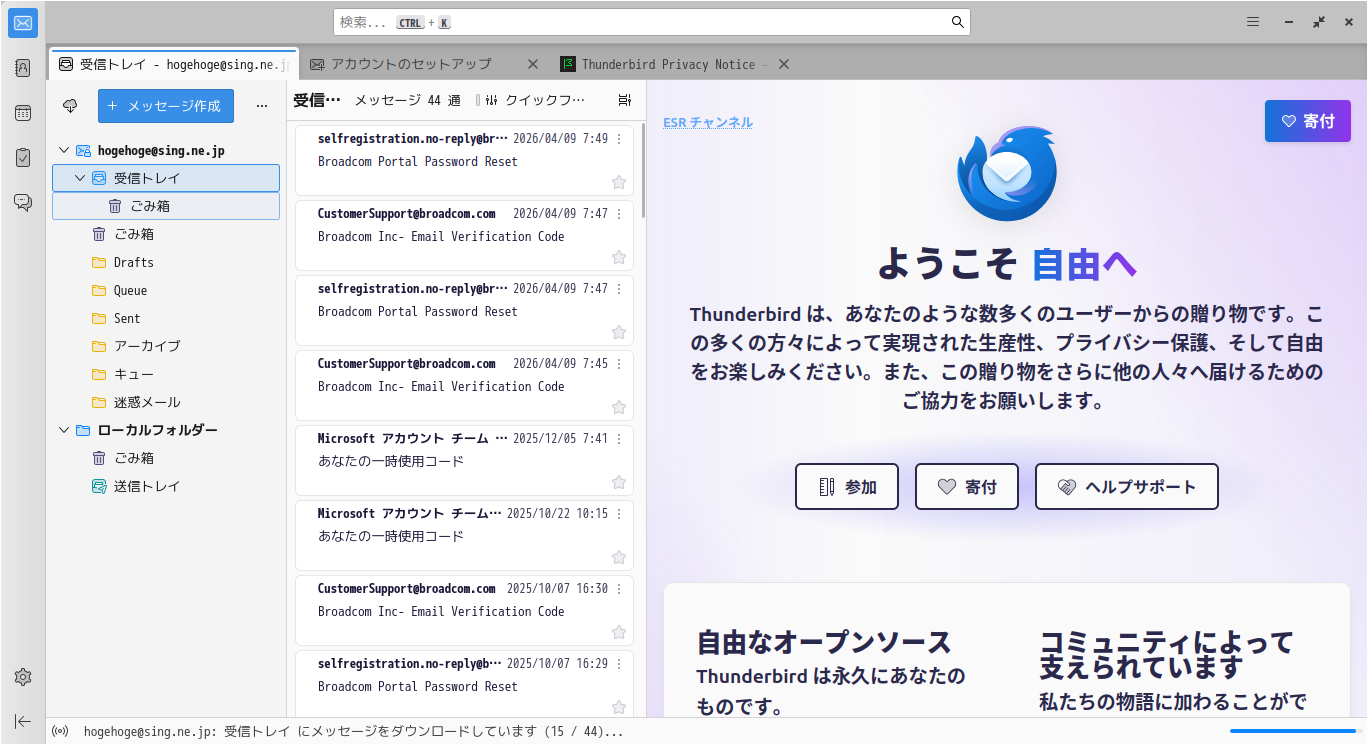Click the outlined 寄付 button beside 参加
This screenshot has height=745, width=1368.
(967, 487)
